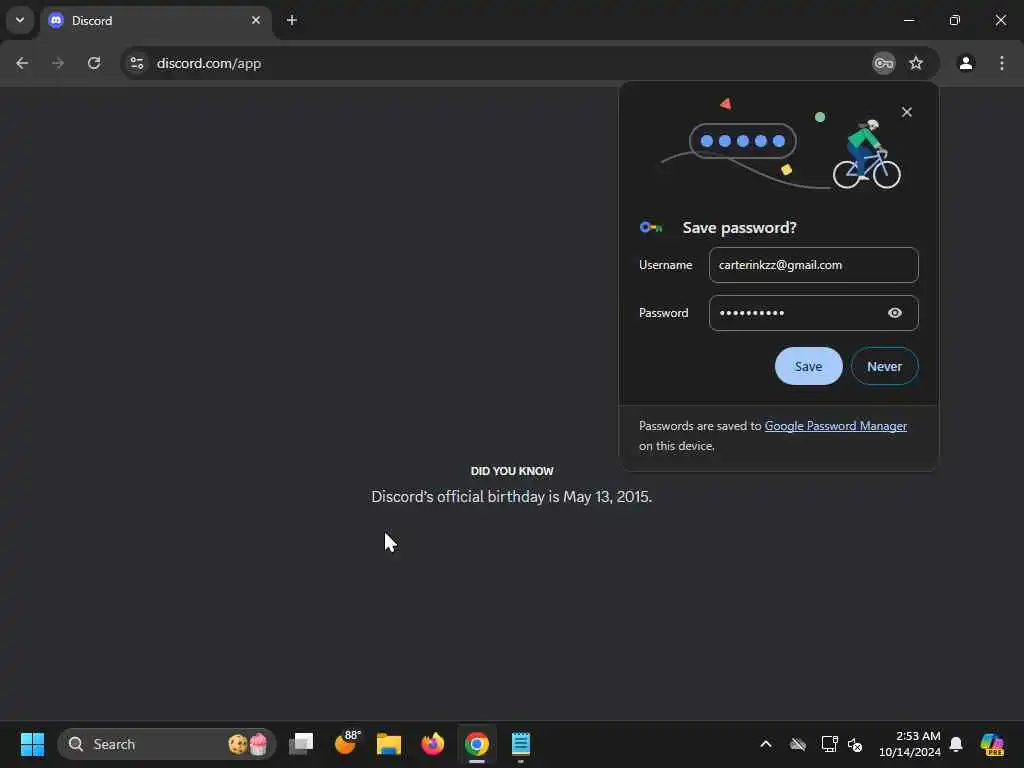The image size is (1024, 768).
Task: Open the Google Password Manager link
Action: pos(835,426)
